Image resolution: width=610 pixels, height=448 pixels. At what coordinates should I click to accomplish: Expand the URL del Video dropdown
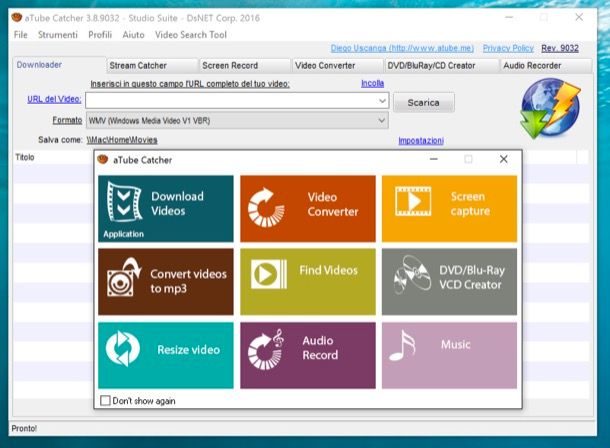(382, 101)
